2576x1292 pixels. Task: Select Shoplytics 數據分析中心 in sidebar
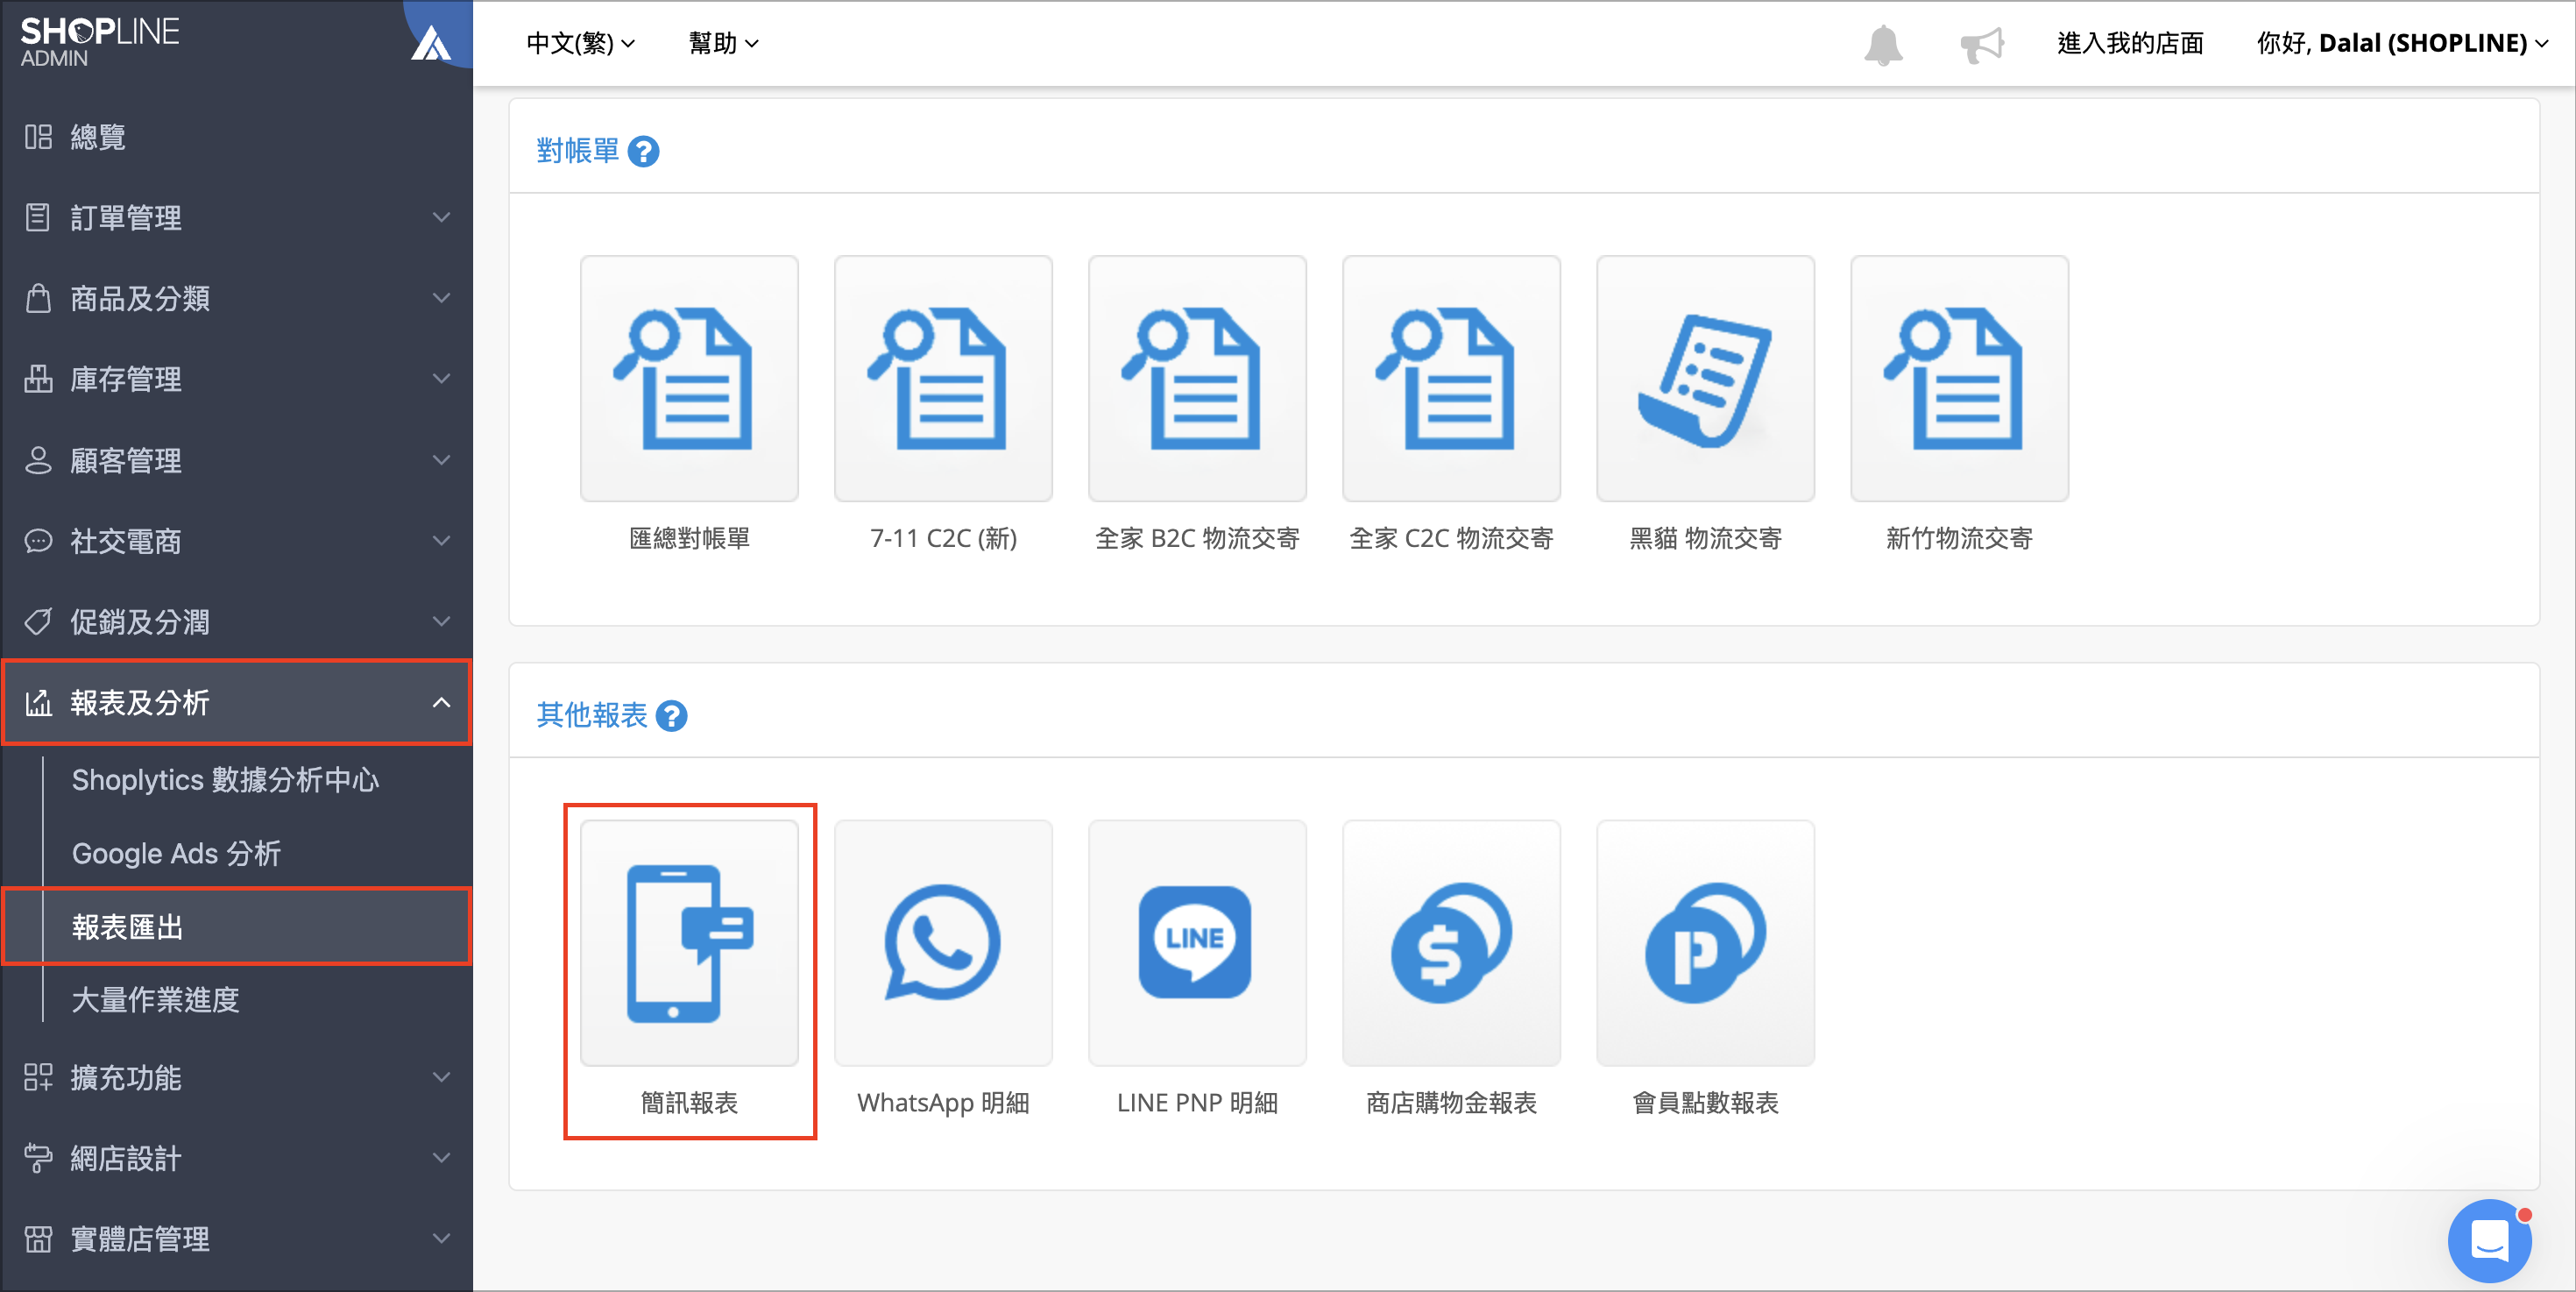click(x=225, y=780)
